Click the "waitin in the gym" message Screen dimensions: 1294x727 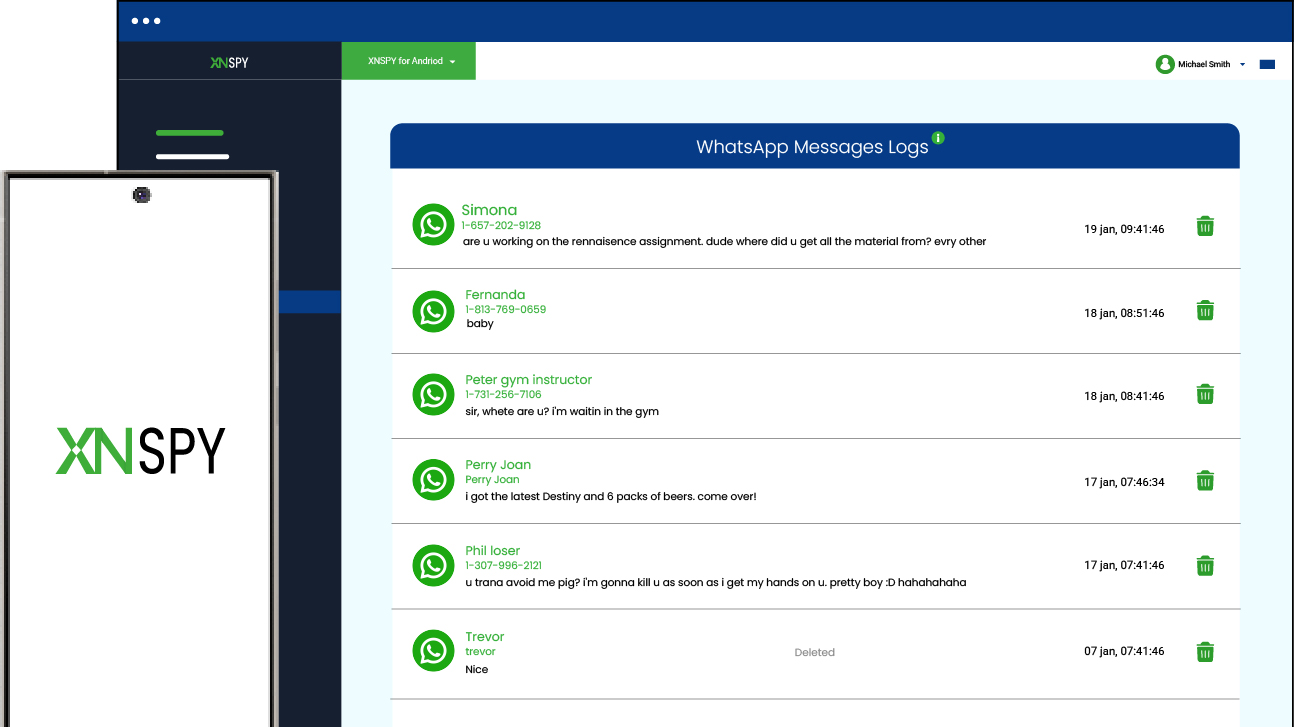coord(562,412)
